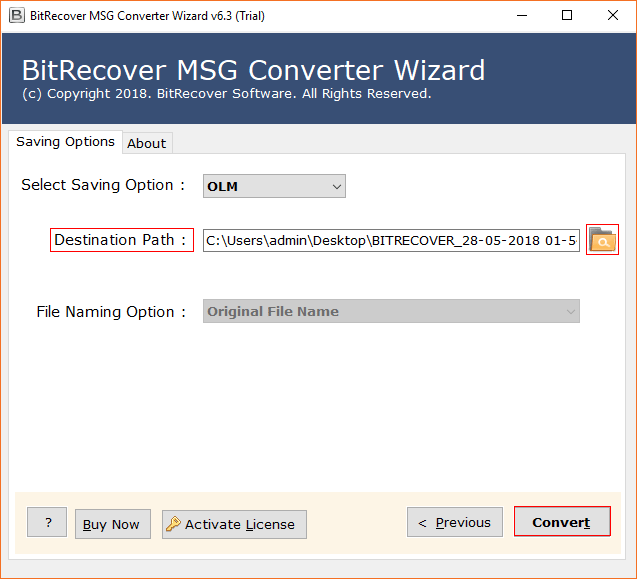Focus the Destination Path text field
The height and width of the screenshot is (579, 637).
(x=391, y=241)
